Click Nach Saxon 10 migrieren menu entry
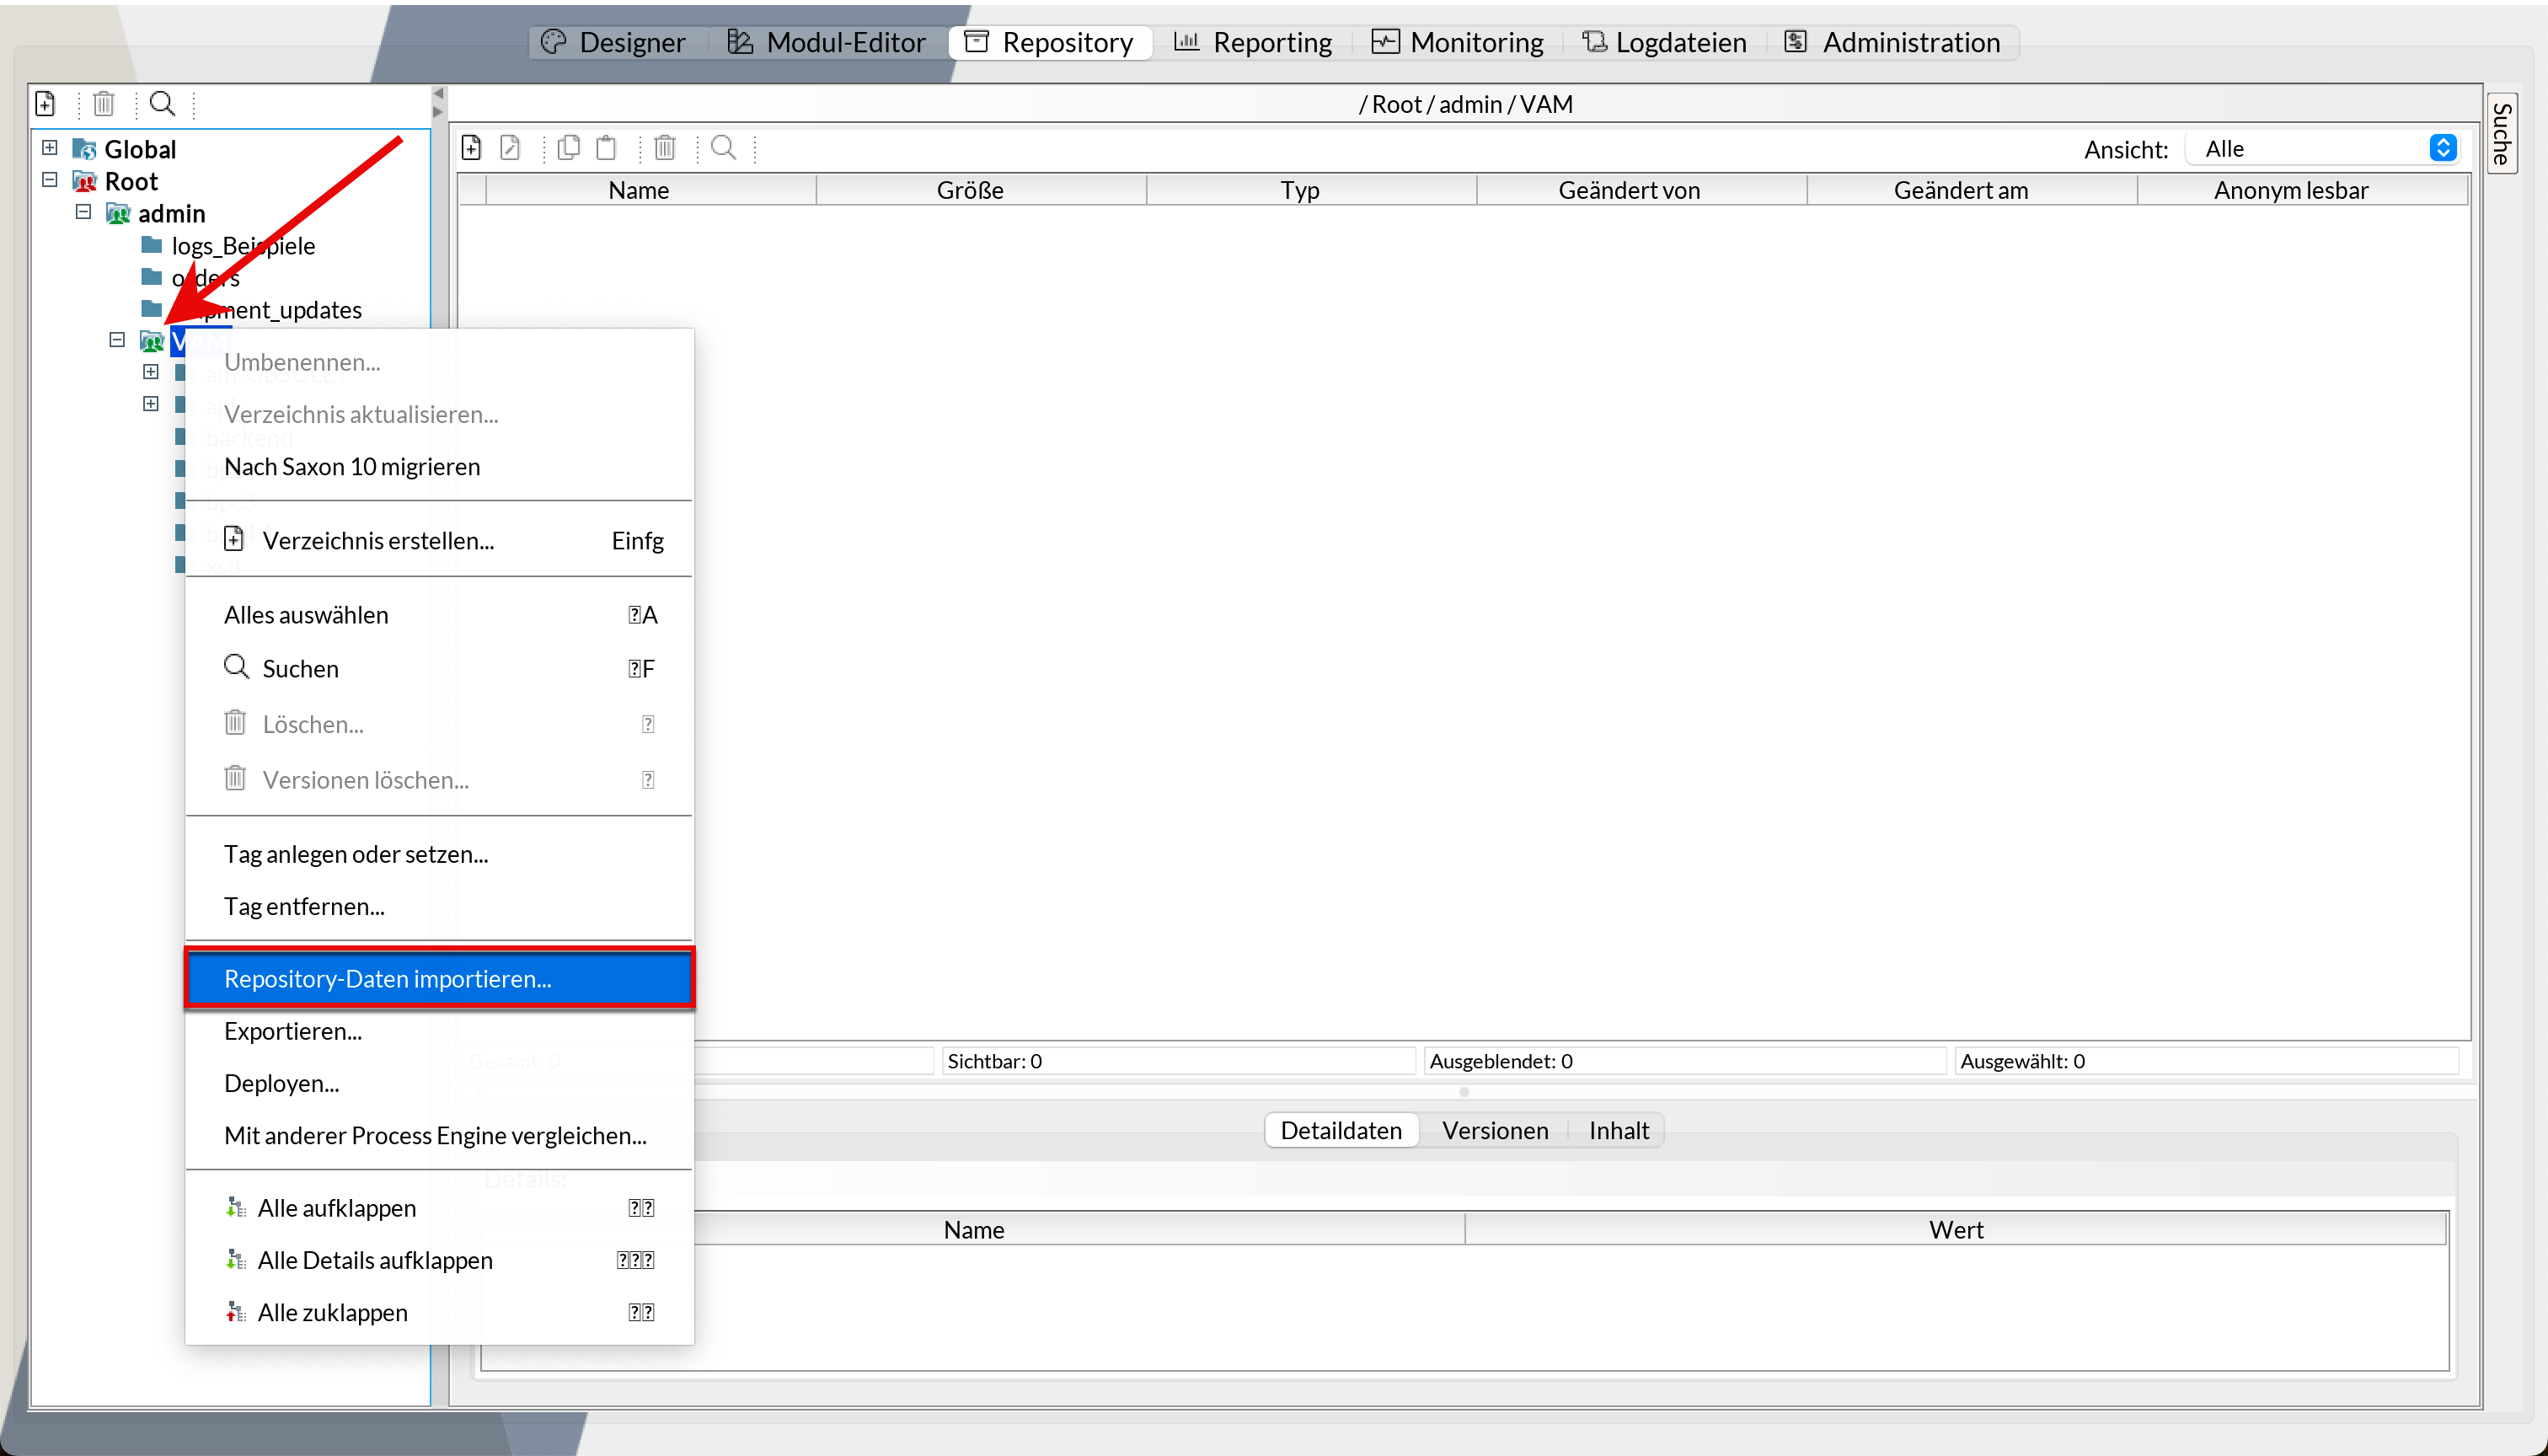 (x=352, y=466)
